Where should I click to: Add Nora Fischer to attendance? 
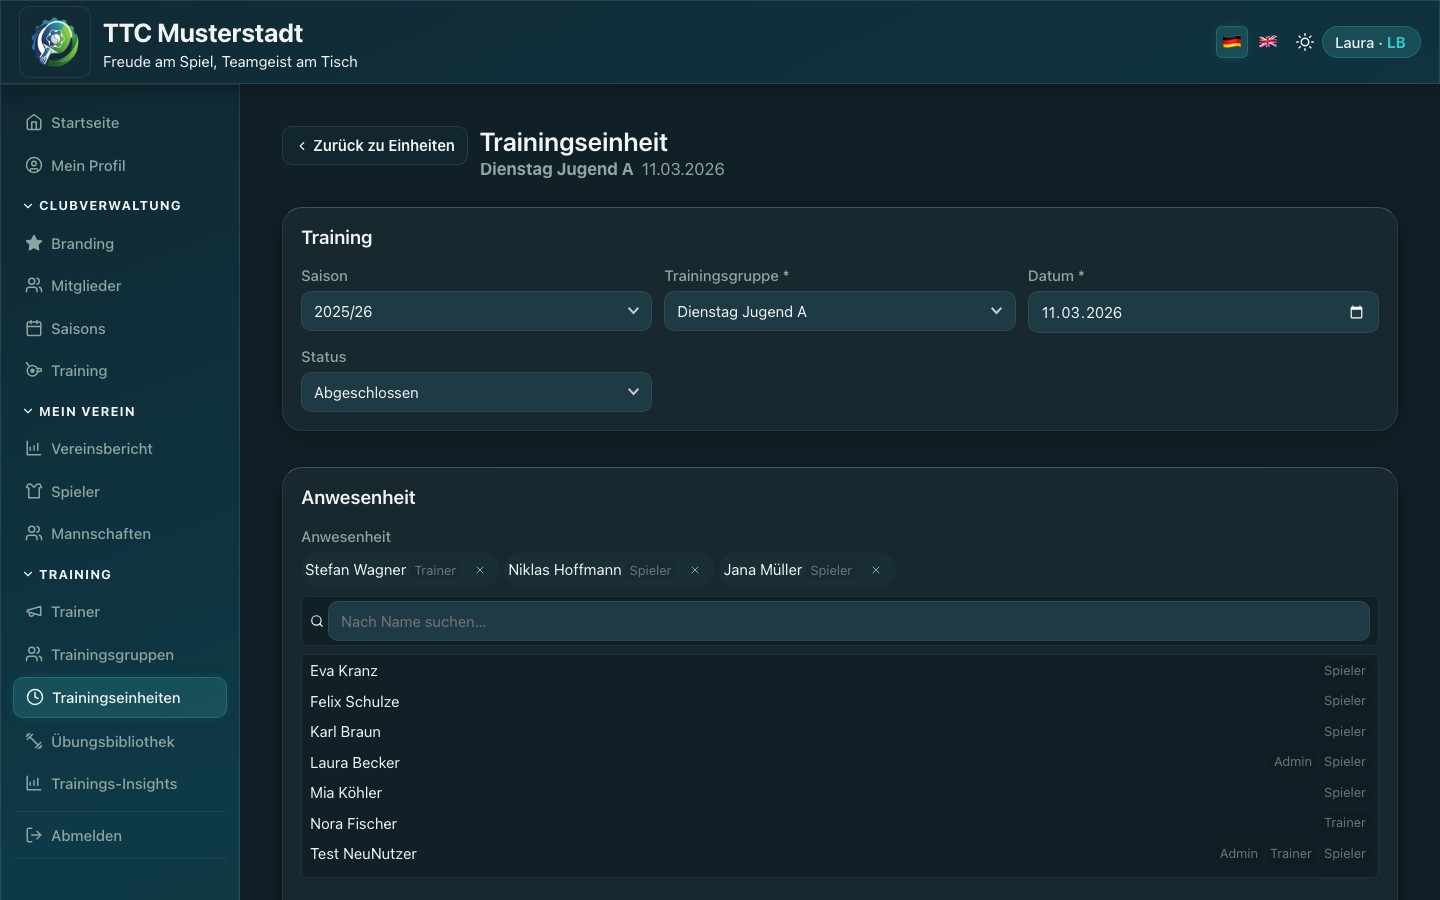(x=839, y=824)
